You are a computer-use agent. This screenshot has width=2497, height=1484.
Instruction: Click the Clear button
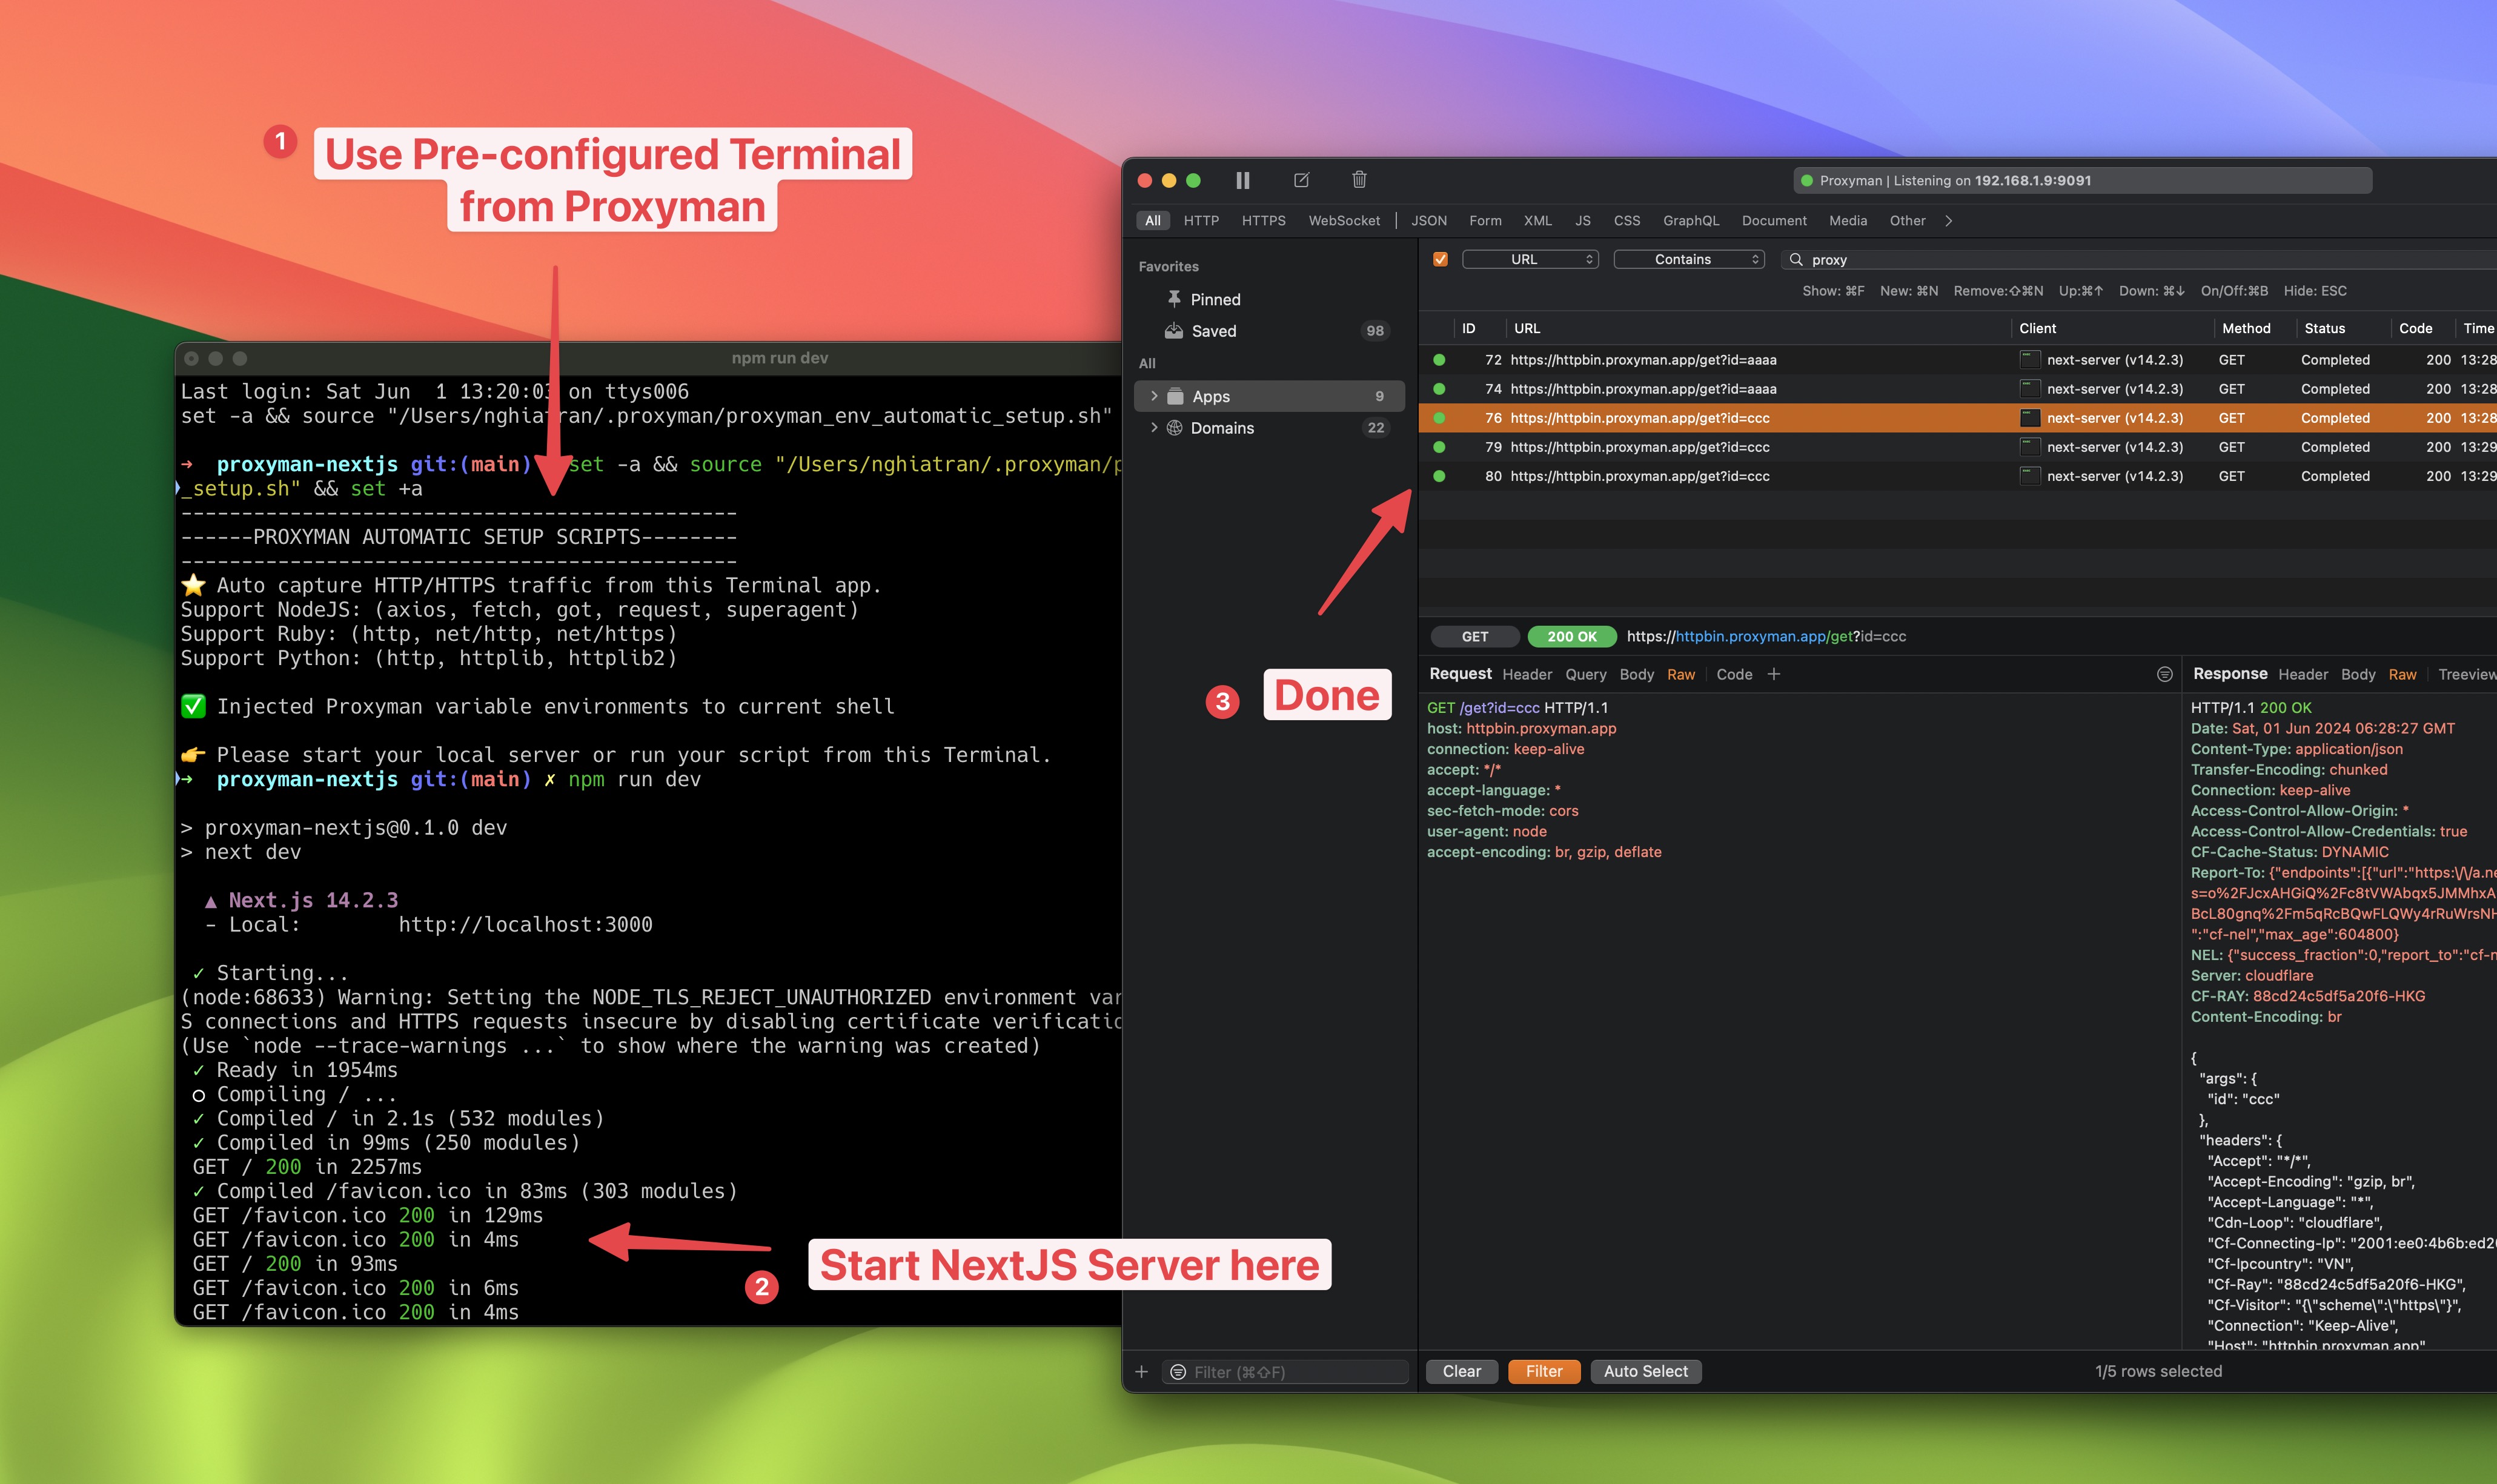pyautogui.click(x=1461, y=1371)
